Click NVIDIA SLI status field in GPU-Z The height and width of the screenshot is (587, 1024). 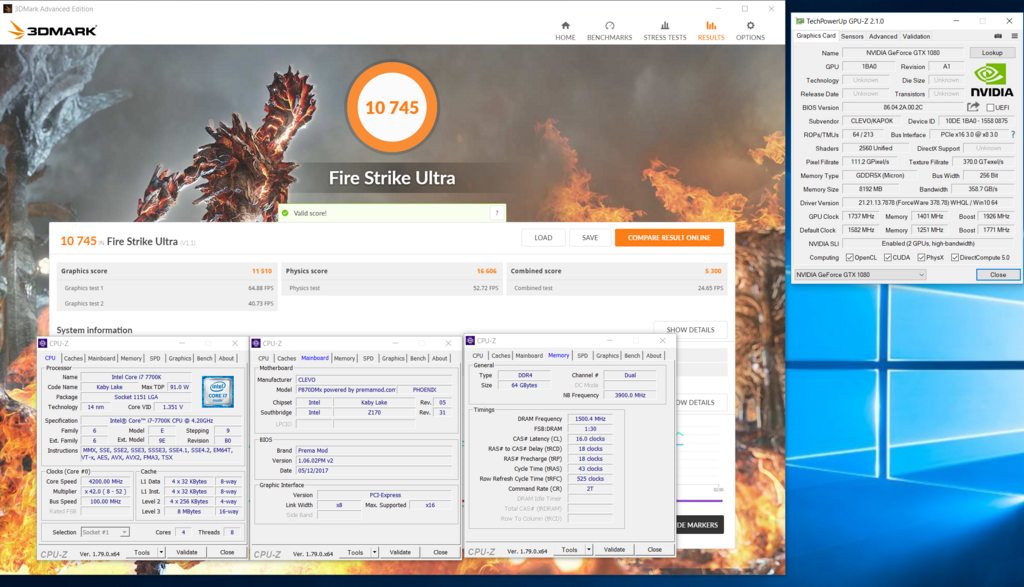coord(927,244)
